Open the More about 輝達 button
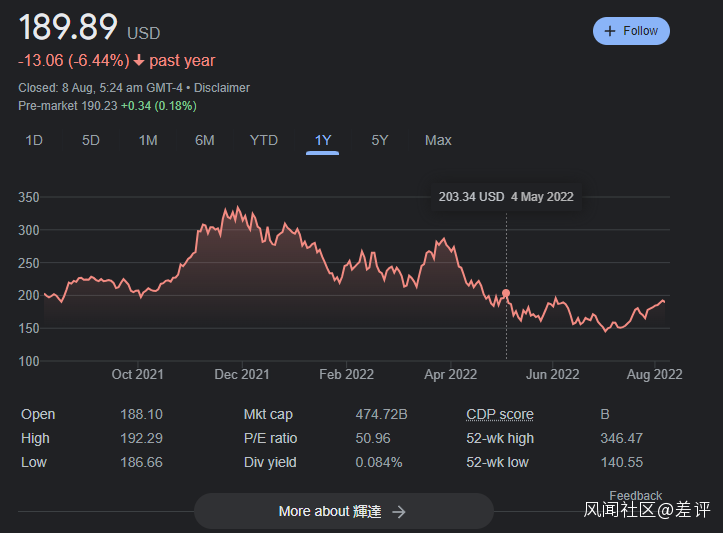Screen dimensions: 723x533 [x=343, y=511]
